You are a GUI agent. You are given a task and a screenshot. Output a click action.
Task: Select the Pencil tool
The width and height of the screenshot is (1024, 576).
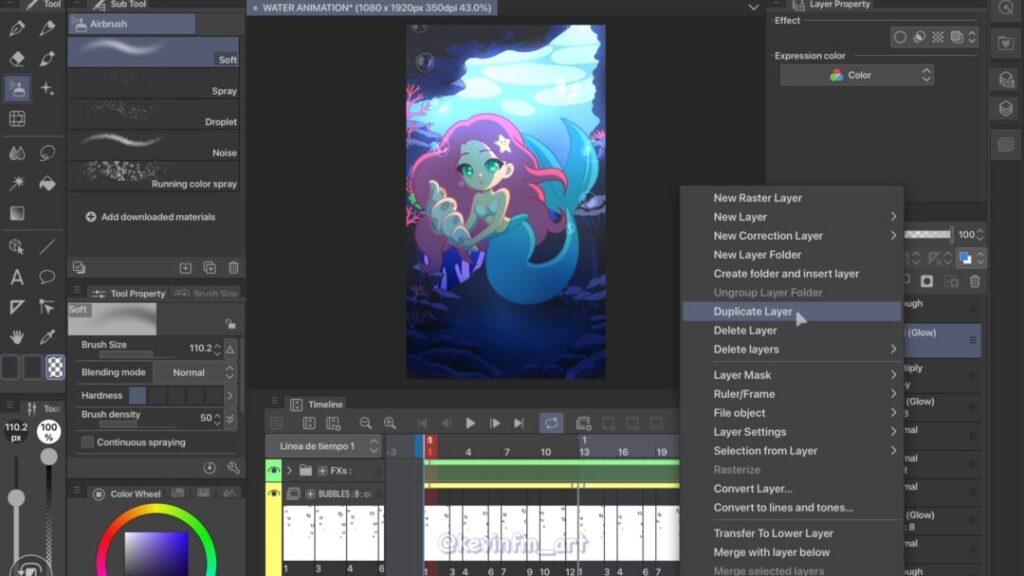[x=47, y=27]
